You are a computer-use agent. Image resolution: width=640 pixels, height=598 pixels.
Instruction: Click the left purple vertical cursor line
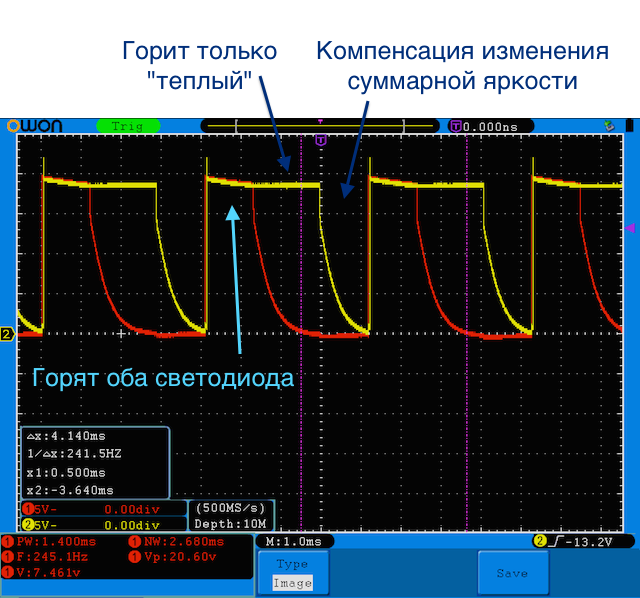click(x=301, y=333)
